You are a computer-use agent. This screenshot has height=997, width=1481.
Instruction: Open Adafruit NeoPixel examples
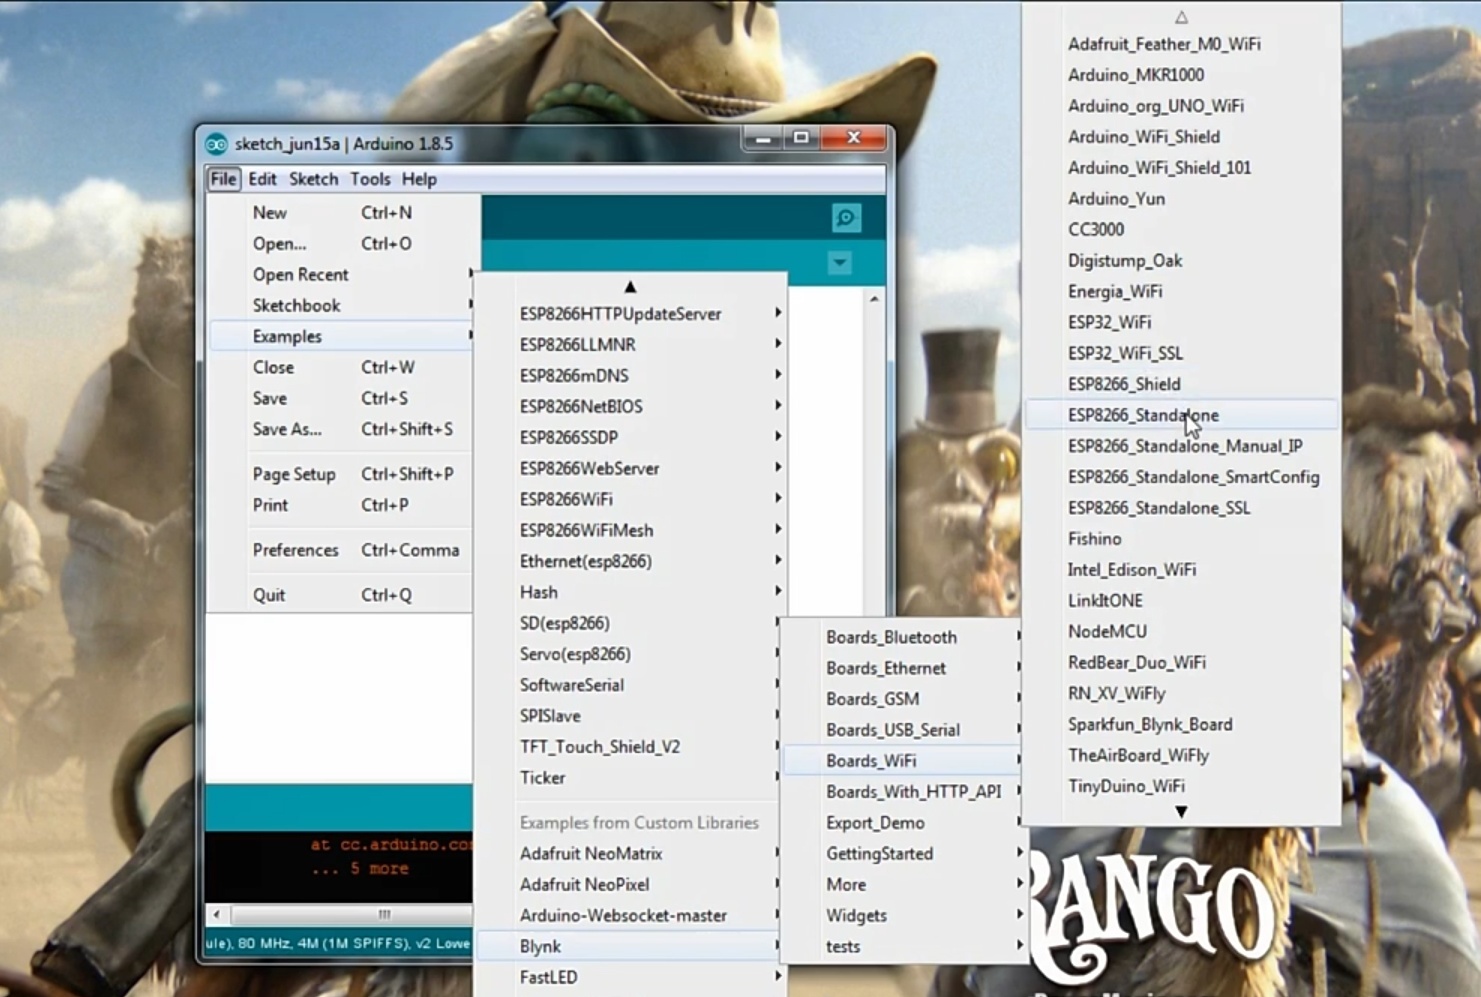pyautogui.click(x=628, y=885)
